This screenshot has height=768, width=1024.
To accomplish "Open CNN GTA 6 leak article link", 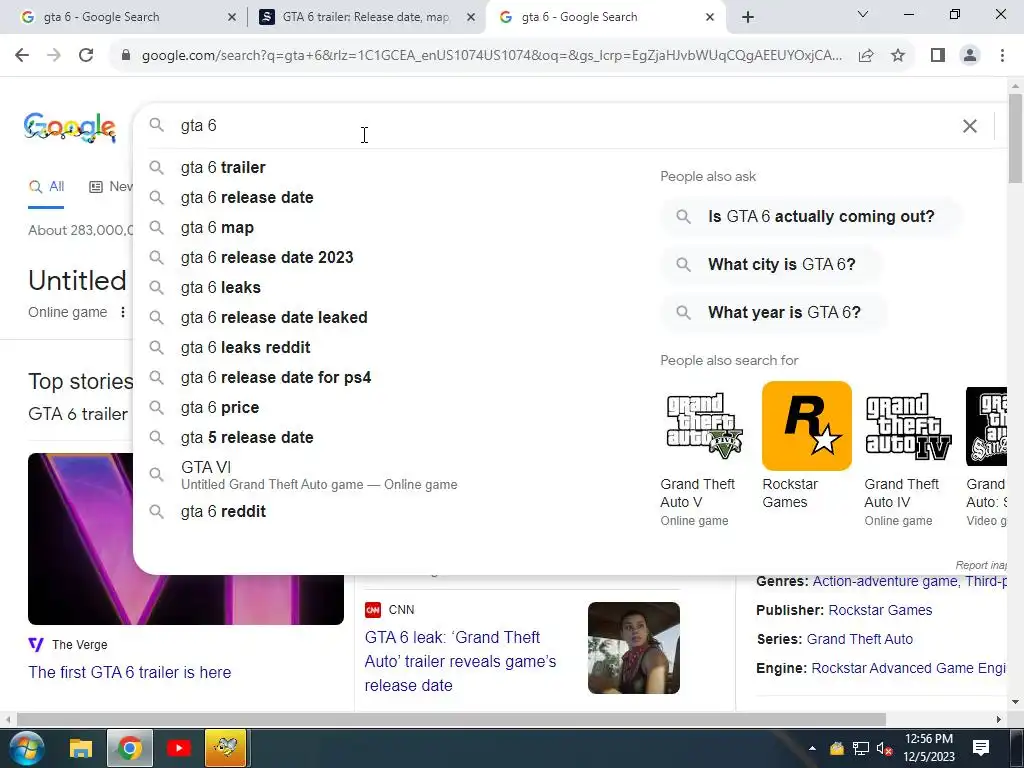I will 460,661.
